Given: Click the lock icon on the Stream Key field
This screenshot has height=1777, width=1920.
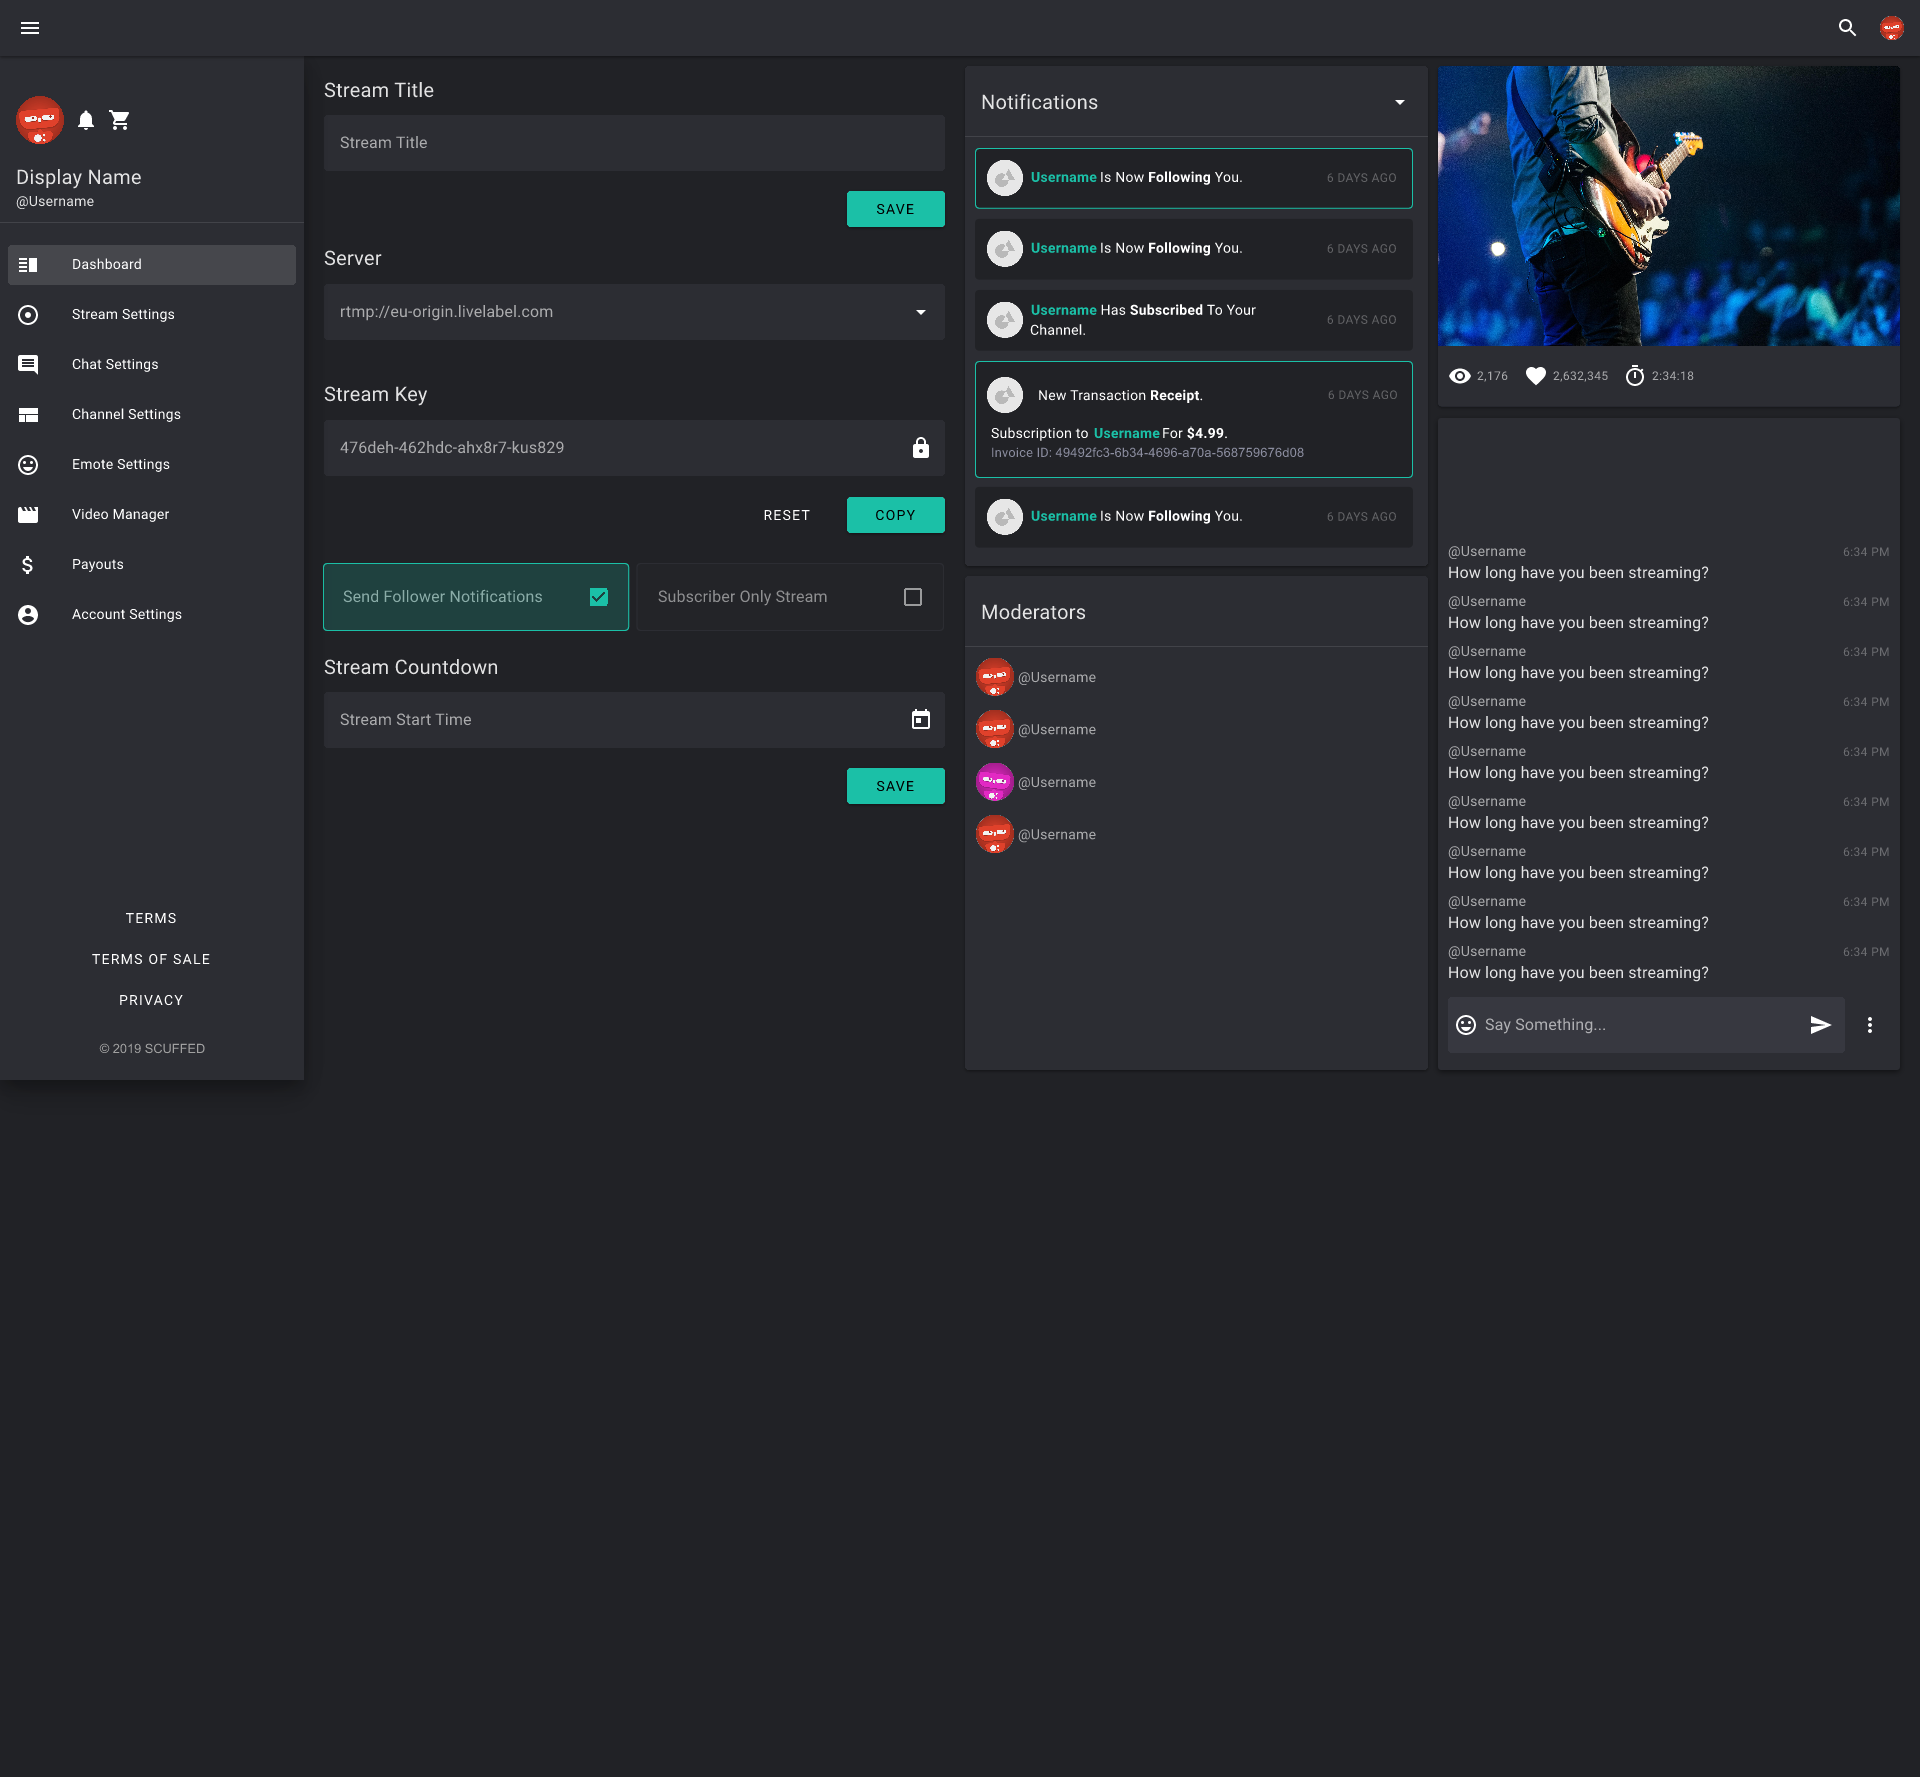Looking at the screenshot, I should tap(920, 447).
